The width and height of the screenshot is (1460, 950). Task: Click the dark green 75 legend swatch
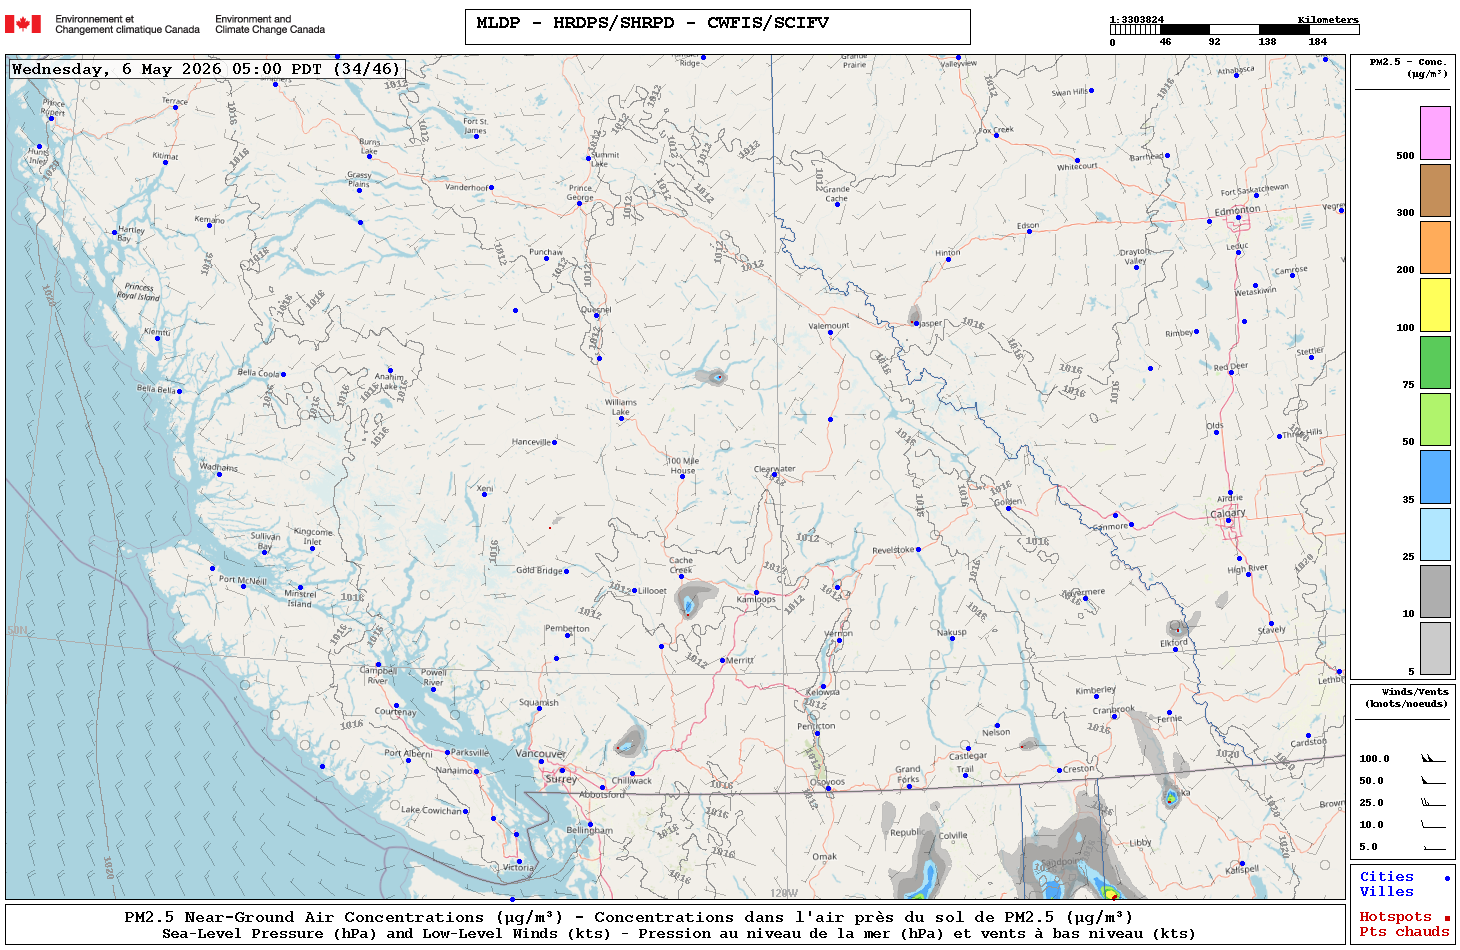coord(1435,362)
